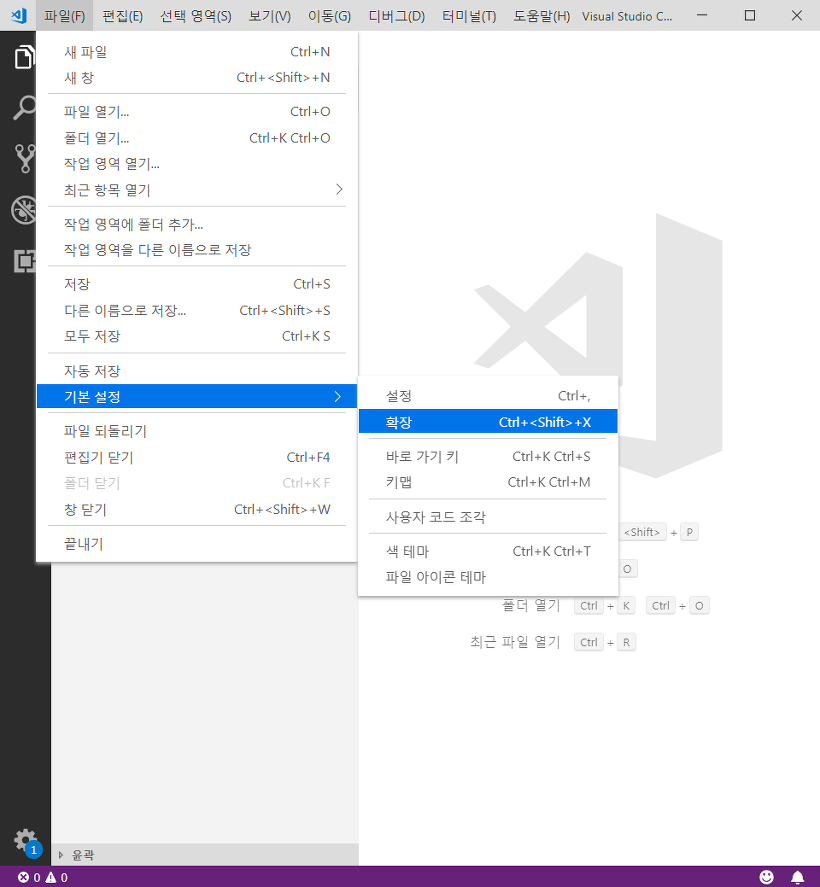Viewport: 820px width, 887px height.
Task: Click 저장 in the File menu
Action: 197,284
